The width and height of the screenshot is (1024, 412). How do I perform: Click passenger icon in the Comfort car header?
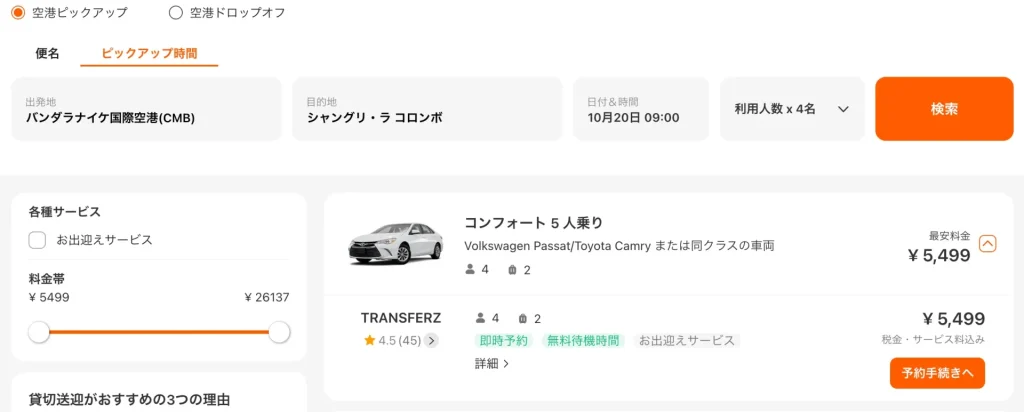click(471, 270)
